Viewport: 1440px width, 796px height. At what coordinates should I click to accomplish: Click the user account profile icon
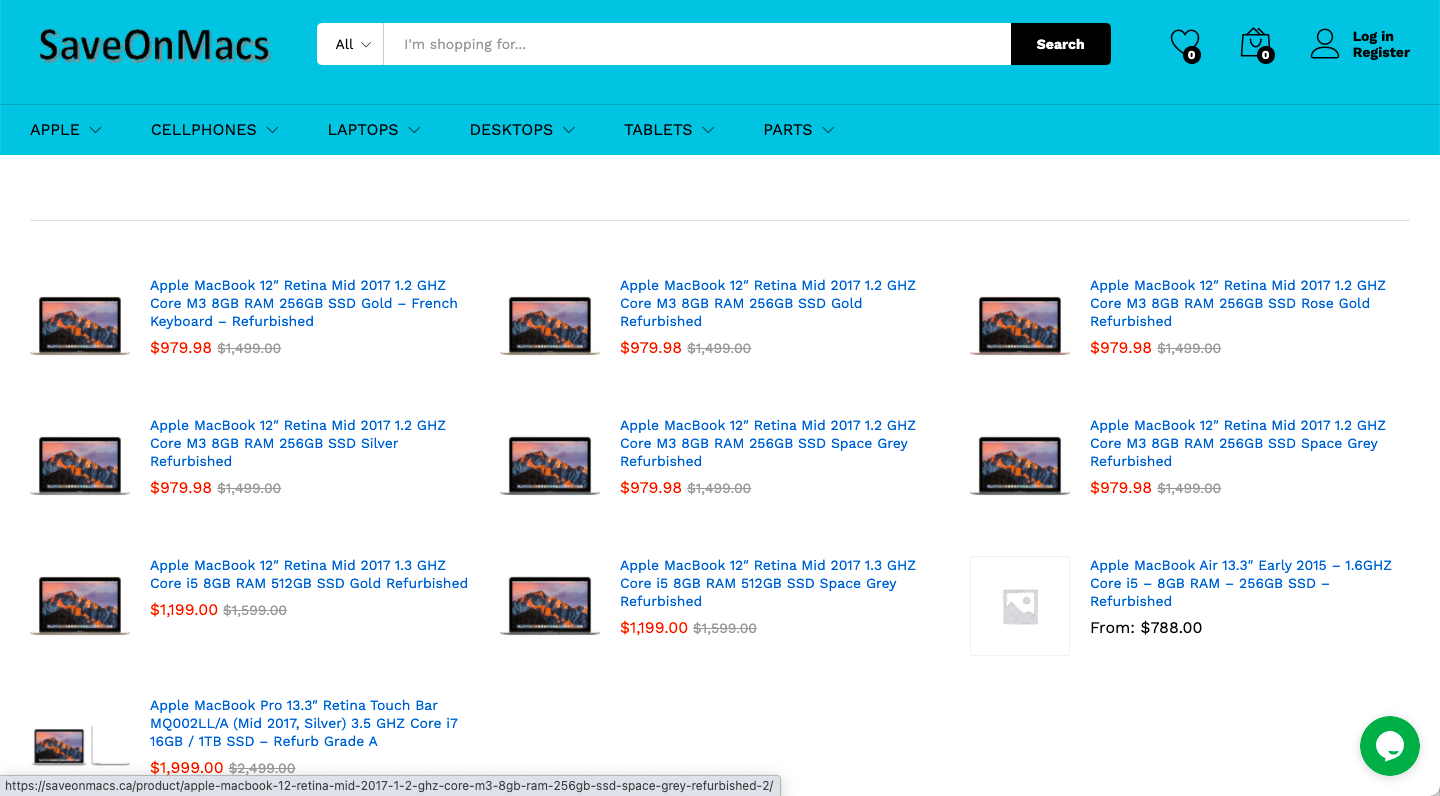pyautogui.click(x=1325, y=44)
